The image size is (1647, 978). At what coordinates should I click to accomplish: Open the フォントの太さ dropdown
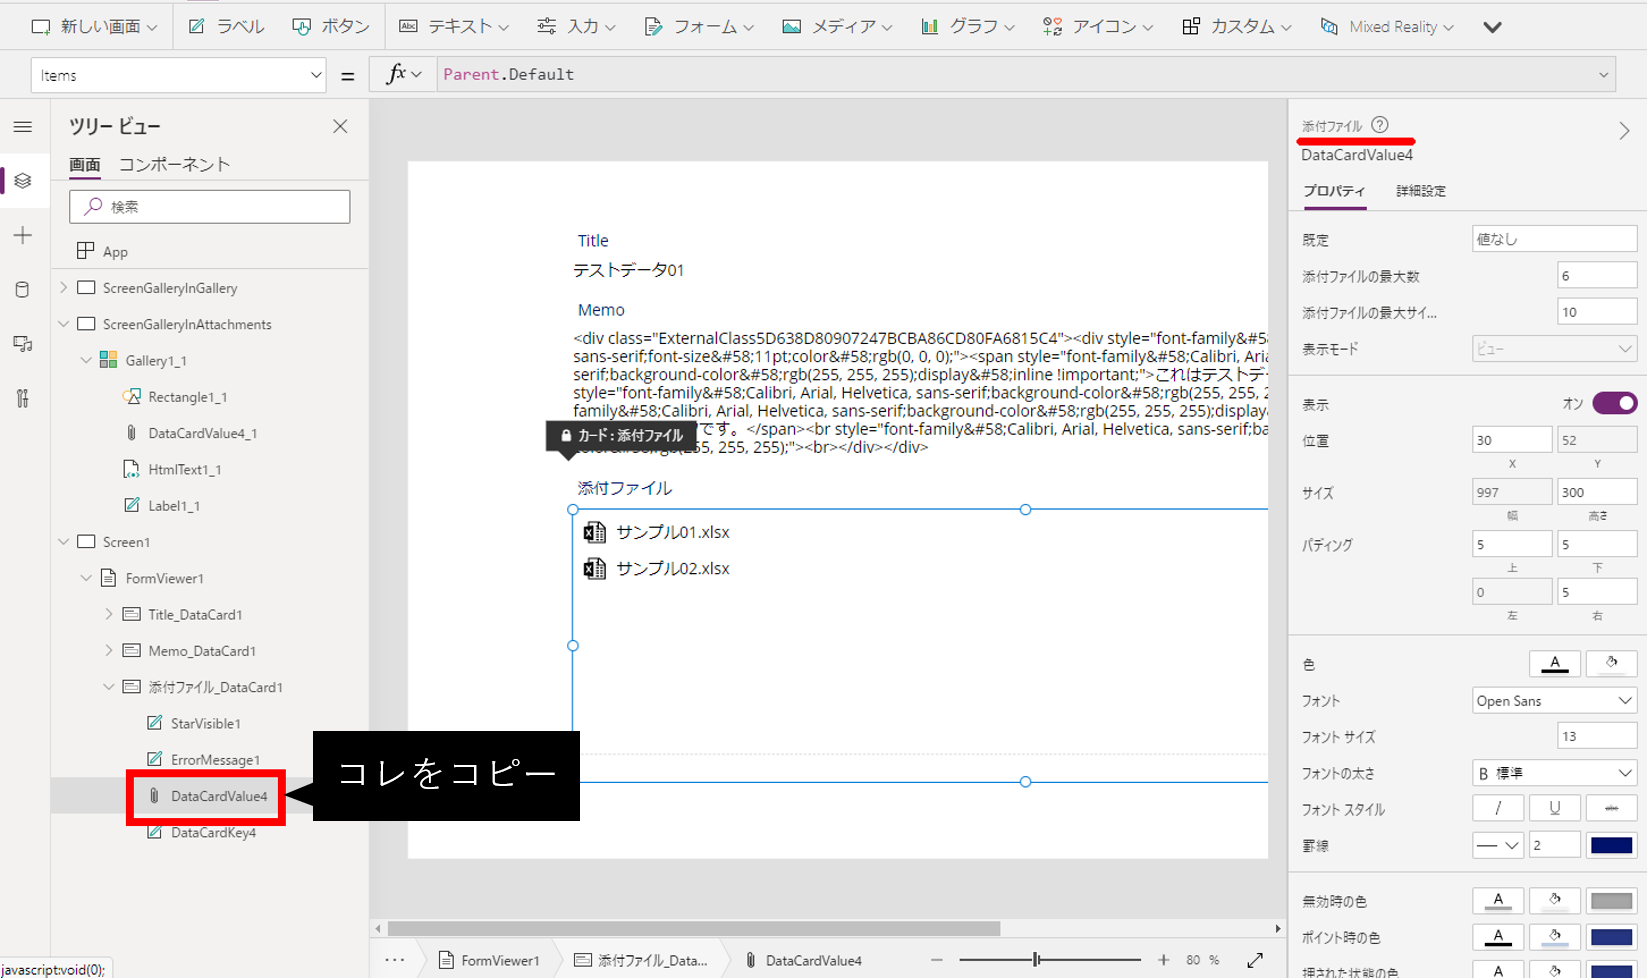[x=1554, y=773]
